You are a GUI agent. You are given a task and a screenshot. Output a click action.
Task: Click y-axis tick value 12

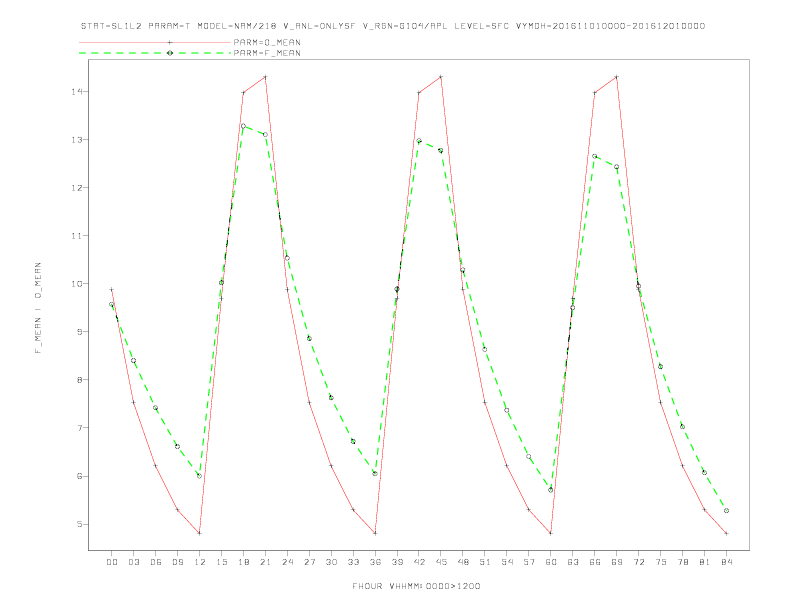tap(77, 188)
